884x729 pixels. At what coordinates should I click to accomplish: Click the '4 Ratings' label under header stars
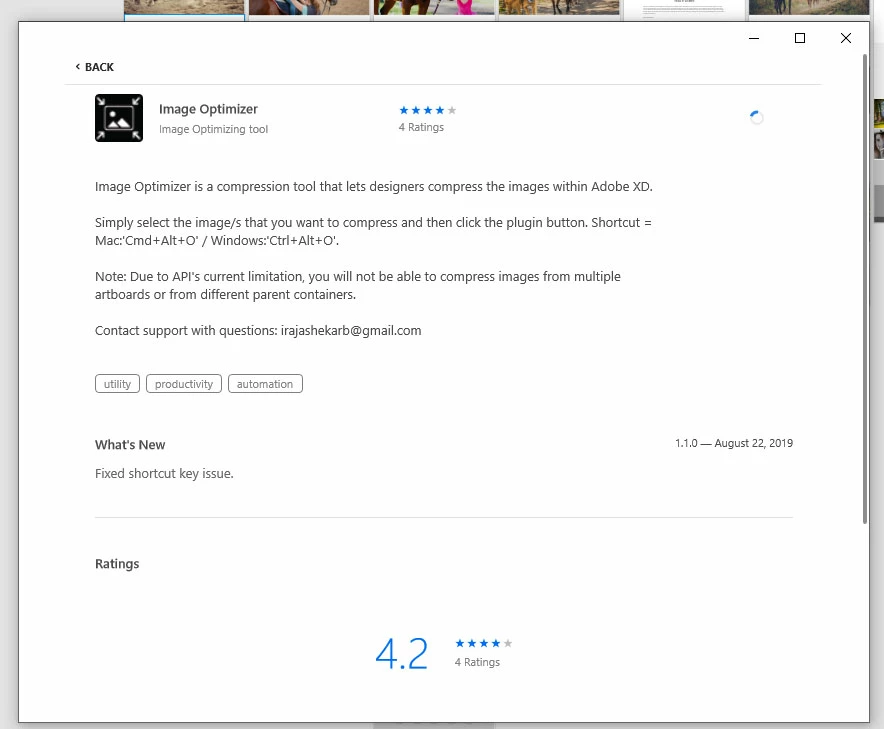[421, 127]
